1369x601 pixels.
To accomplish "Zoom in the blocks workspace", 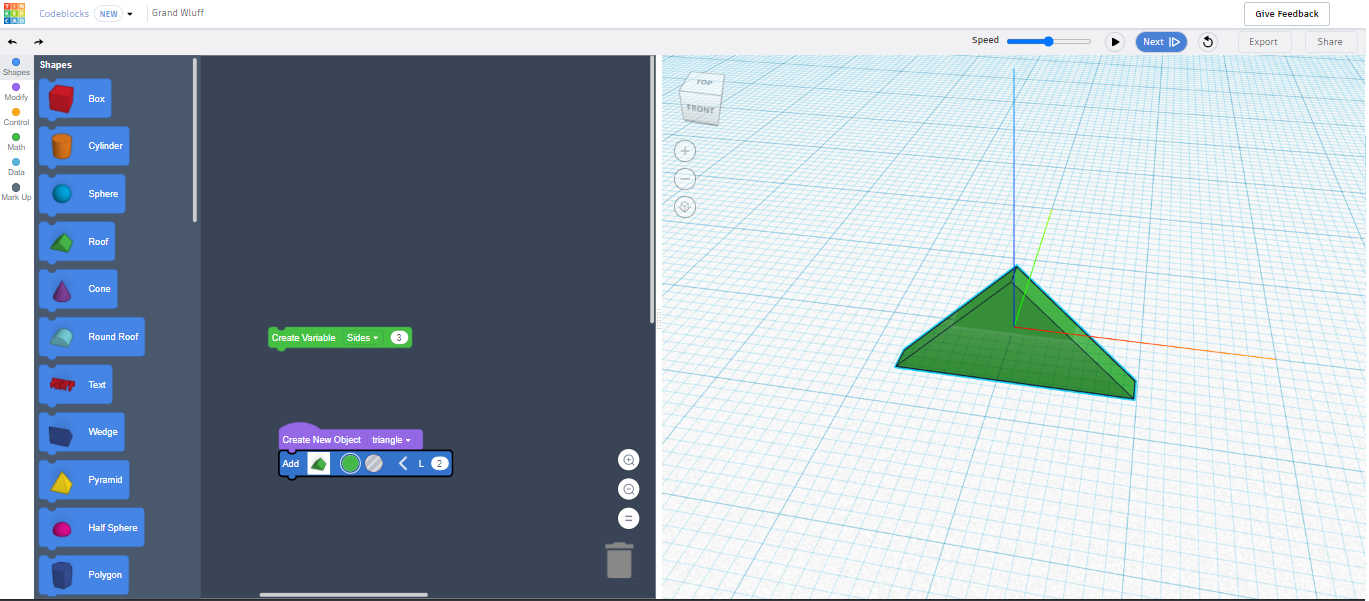I will click(x=629, y=460).
